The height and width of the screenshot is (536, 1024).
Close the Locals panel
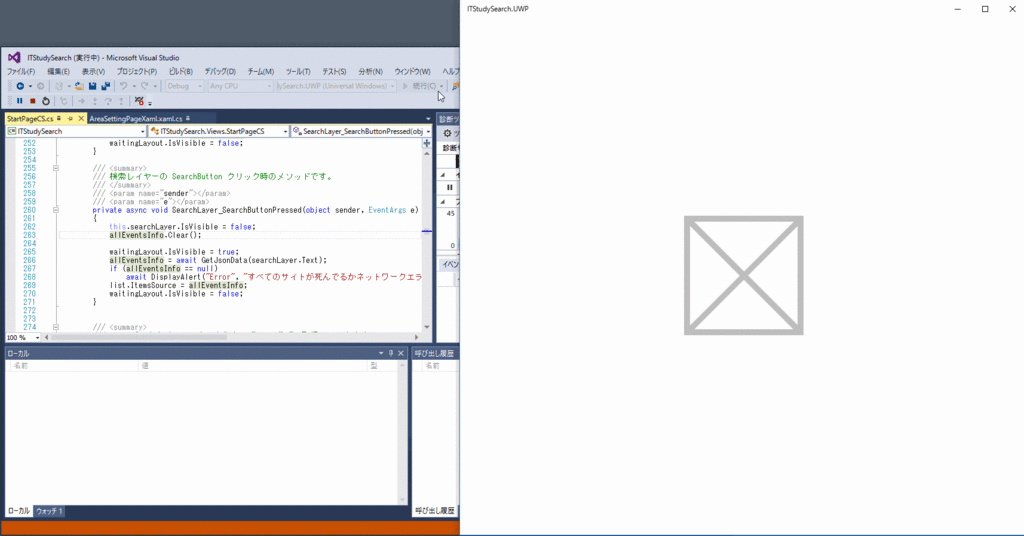pos(401,353)
